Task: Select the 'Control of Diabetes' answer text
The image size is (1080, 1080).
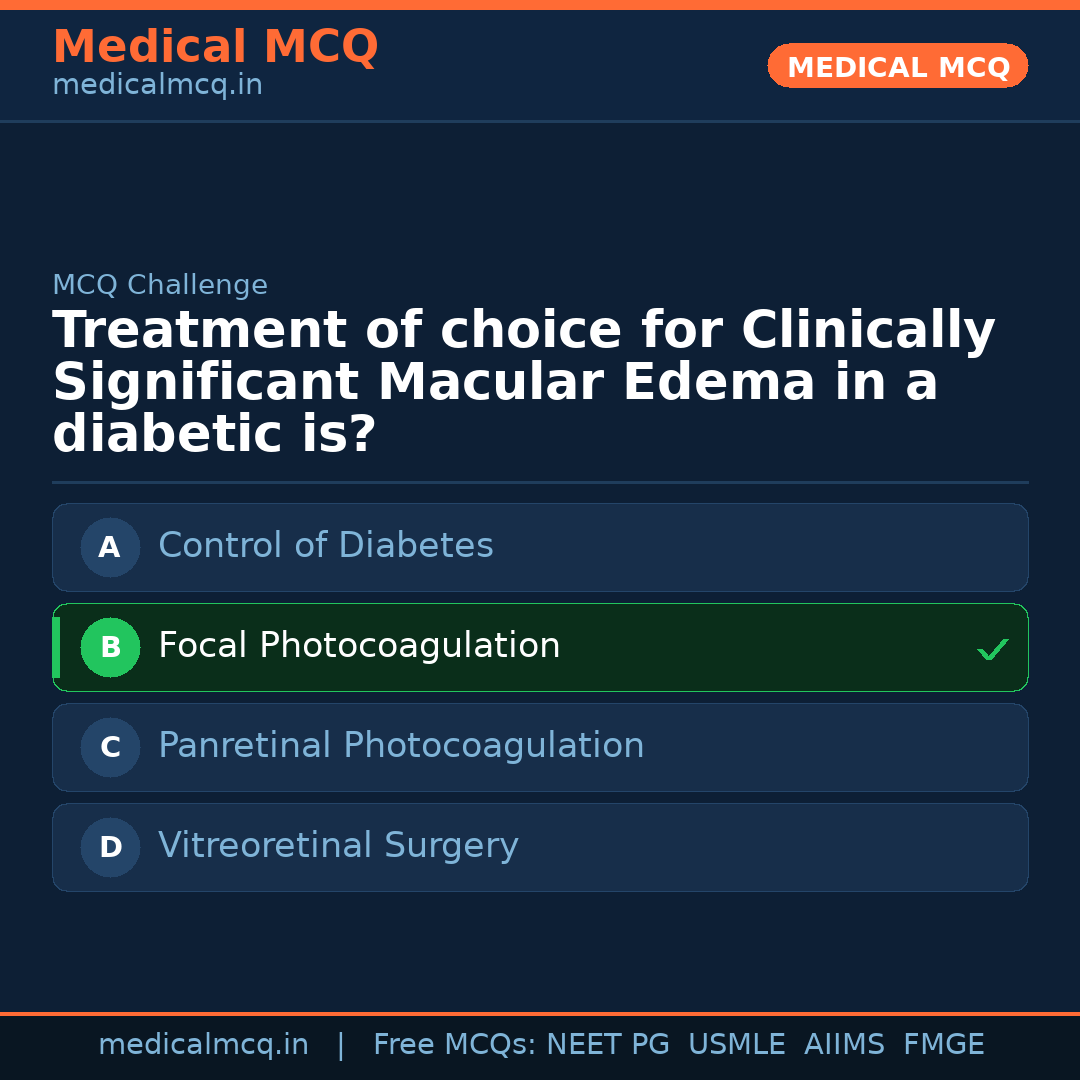Action: click(x=325, y=546)
